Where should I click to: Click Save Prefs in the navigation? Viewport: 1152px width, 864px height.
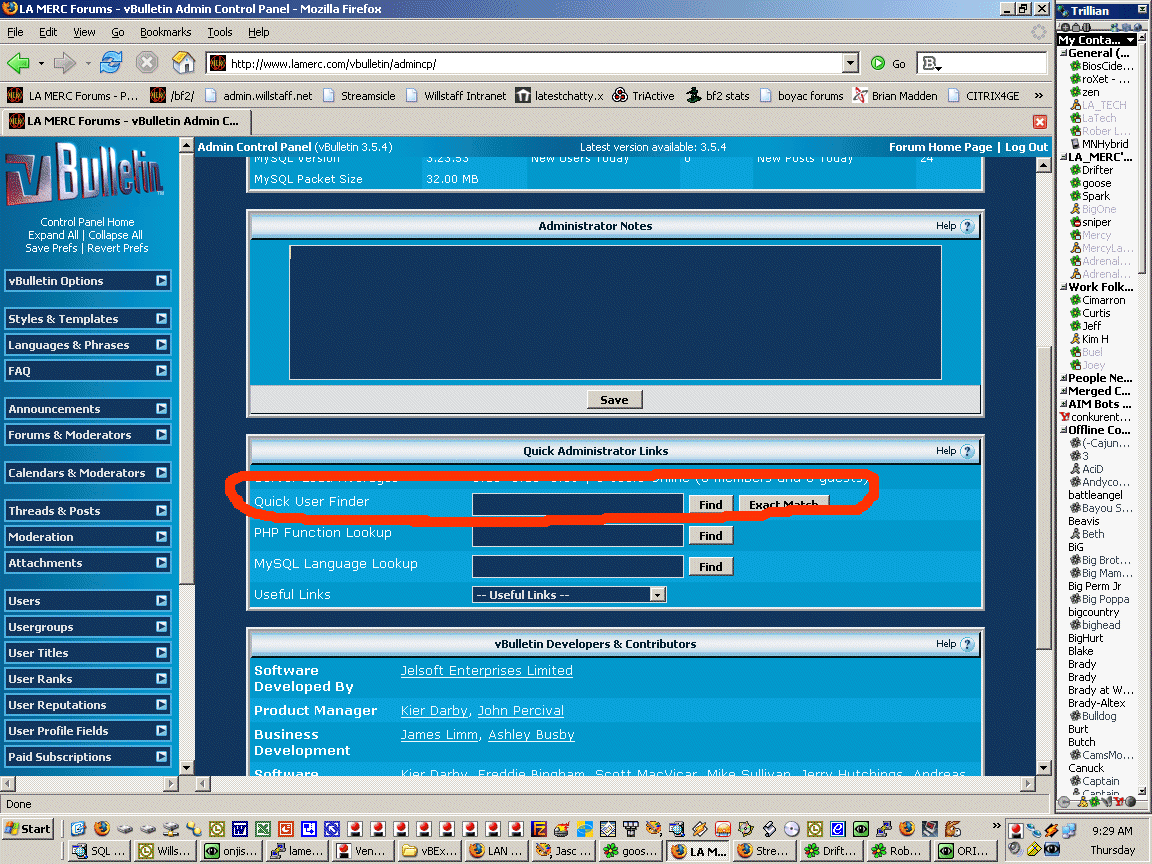click(51, 248)
